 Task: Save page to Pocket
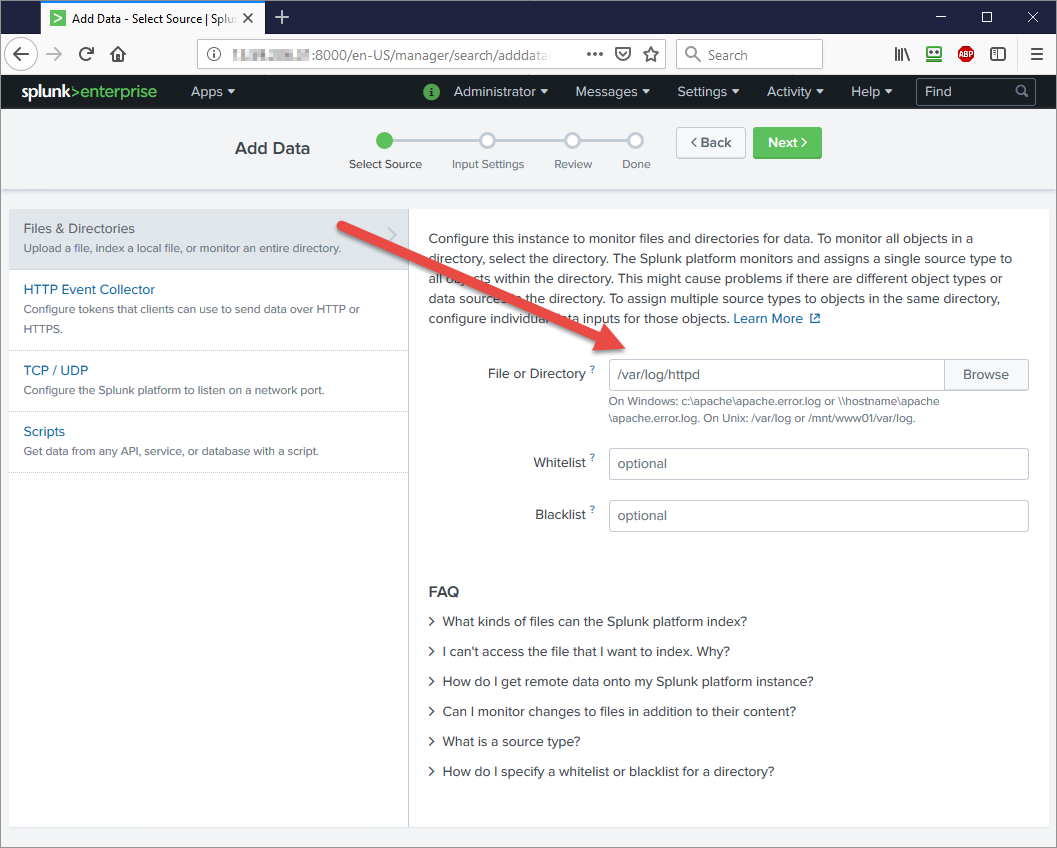coord(623,54)
